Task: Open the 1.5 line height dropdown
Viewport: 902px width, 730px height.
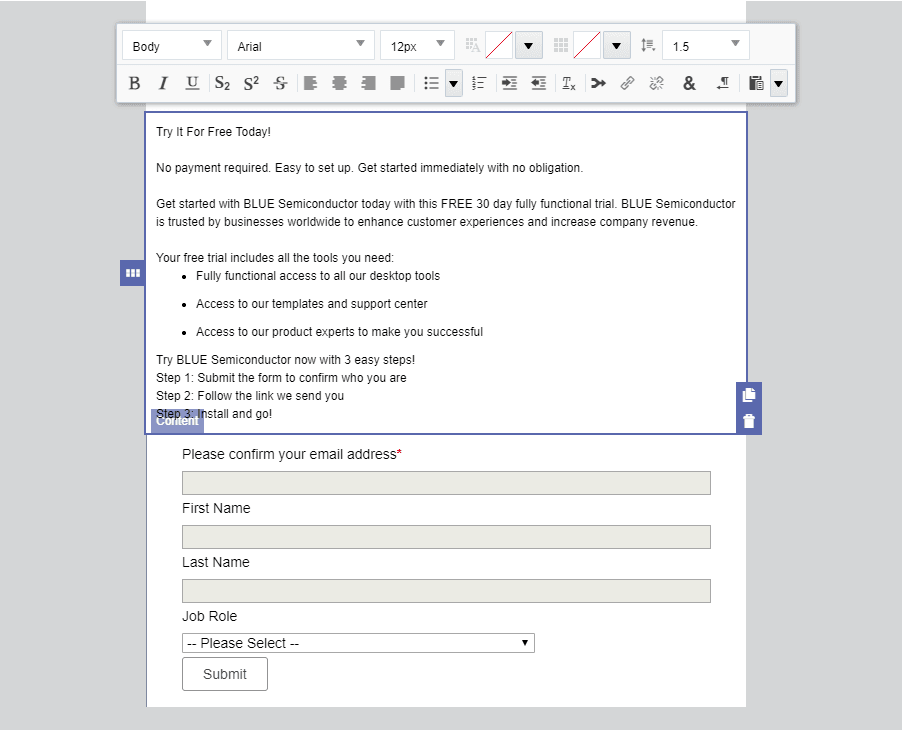Action: tap(706, 45)
